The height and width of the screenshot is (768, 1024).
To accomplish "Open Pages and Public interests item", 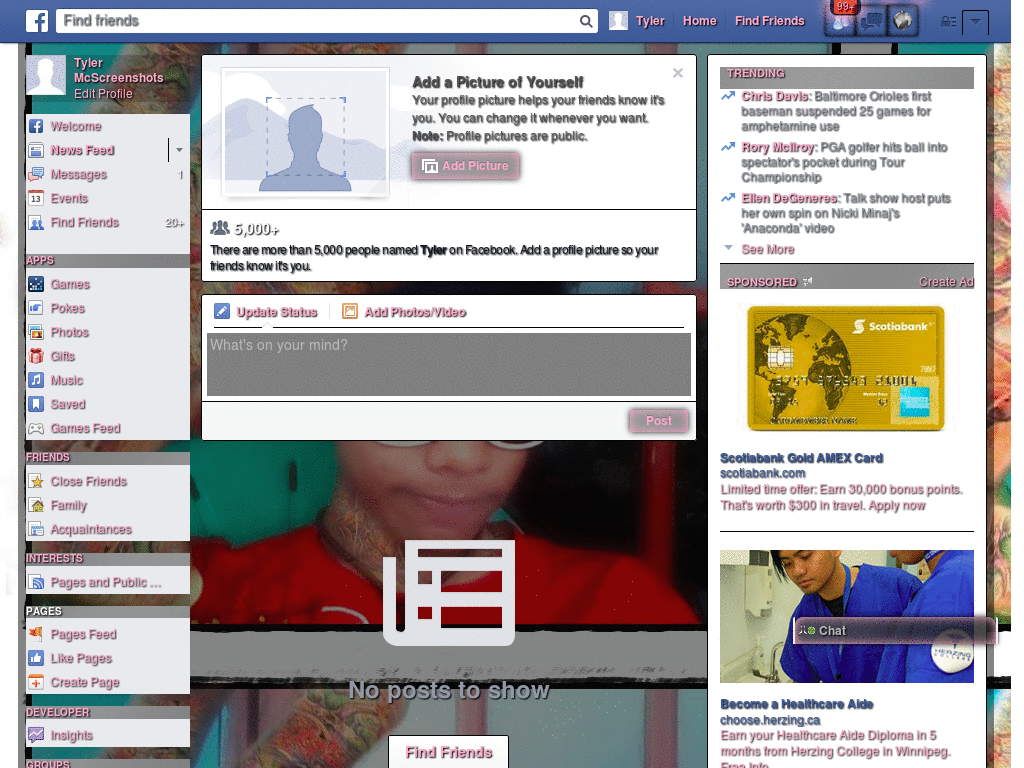I will click(x=108, y=582).
